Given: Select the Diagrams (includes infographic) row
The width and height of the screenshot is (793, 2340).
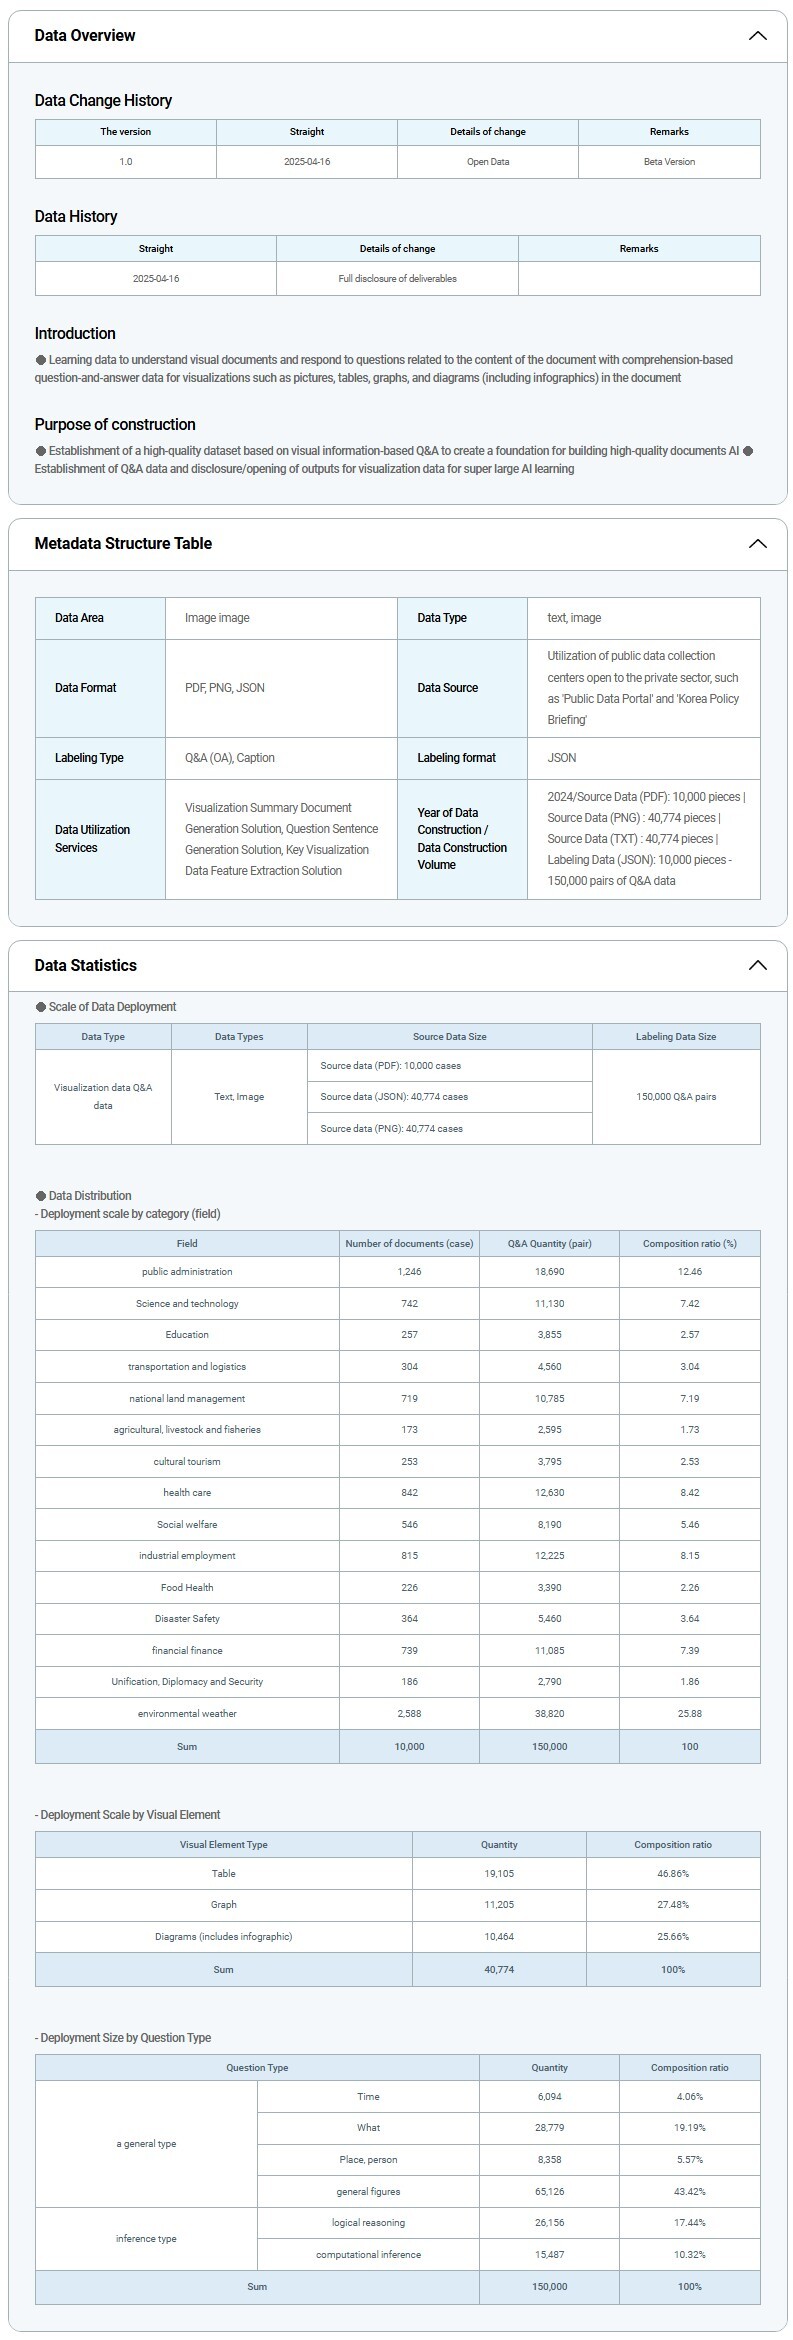Looking at the screenshot, I should click(x=223, y=1937).
